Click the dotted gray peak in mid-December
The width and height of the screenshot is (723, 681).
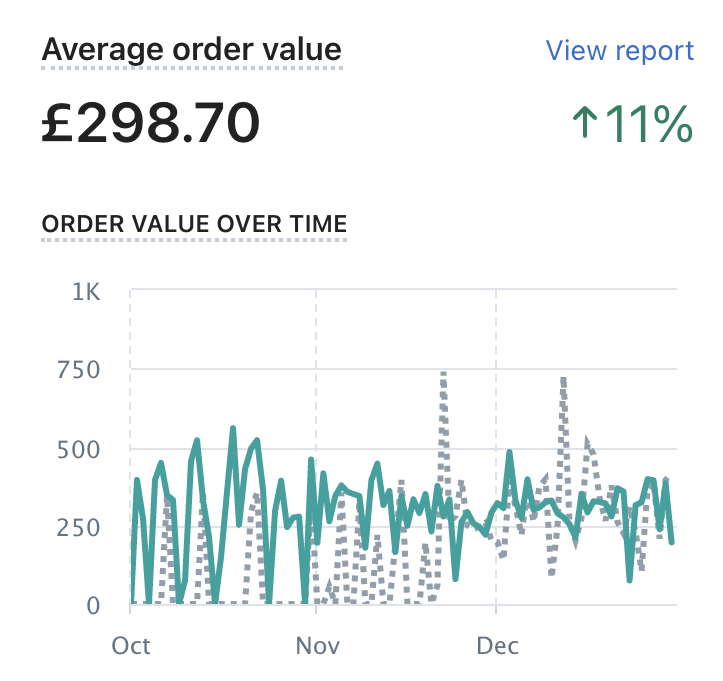[x=564, y=380]
